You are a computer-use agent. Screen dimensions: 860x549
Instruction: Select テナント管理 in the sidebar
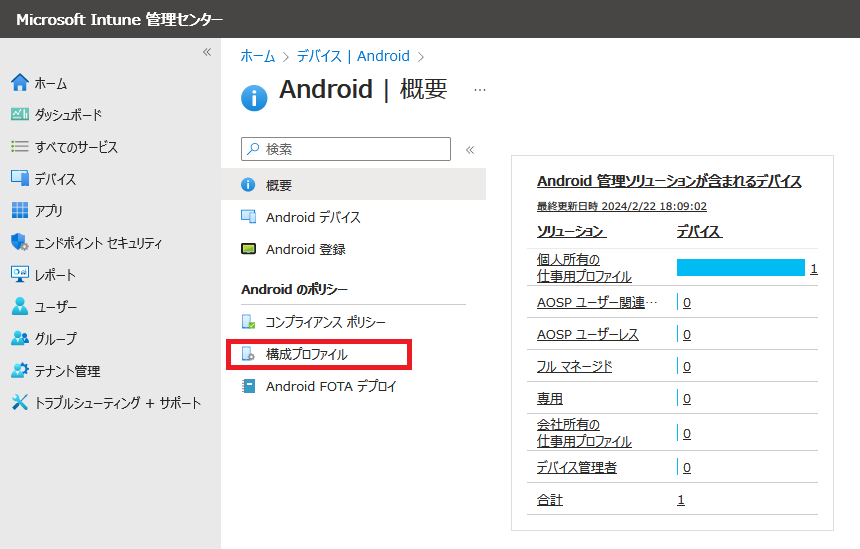click(67, 371)
